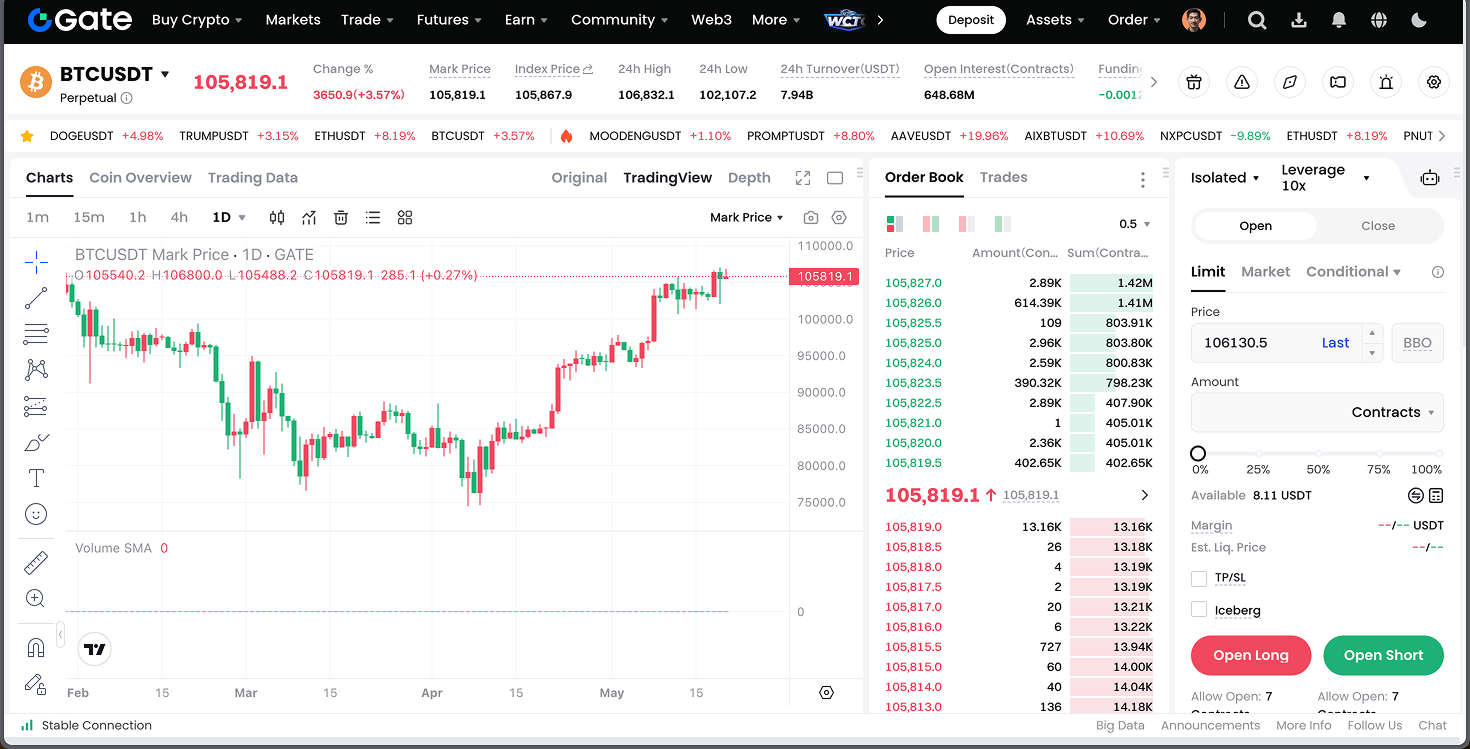Image resolution: width=1470 pixels, height=749 pixels.
Task: Open the calculator icon beside Available balance
Action: pos(1436,495)
